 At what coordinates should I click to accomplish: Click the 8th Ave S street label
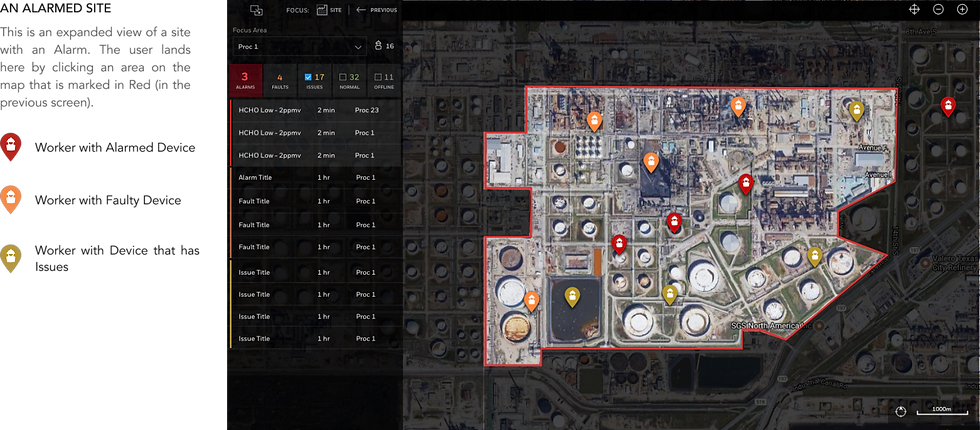pyautogui.click(x=921, y=31)
